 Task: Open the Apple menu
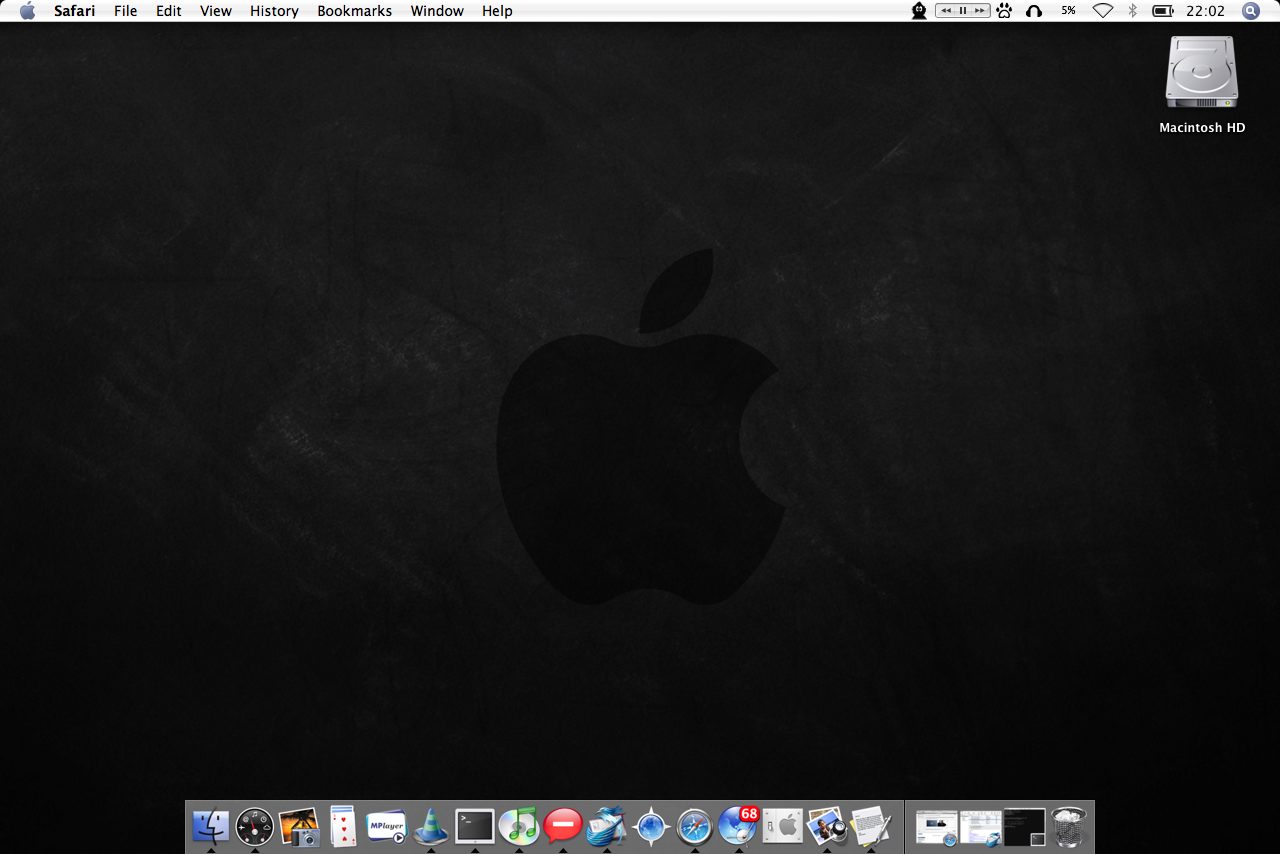[x=27, y=11]
